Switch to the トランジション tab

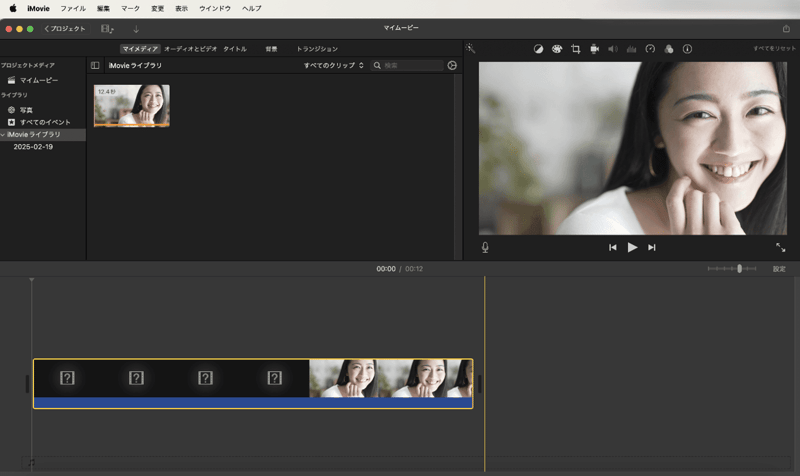point(317,49)
